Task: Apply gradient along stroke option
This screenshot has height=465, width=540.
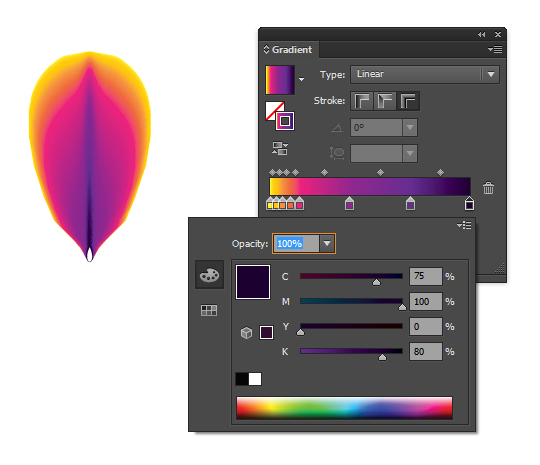Action: pyautogui.click(x=385, y=101)
